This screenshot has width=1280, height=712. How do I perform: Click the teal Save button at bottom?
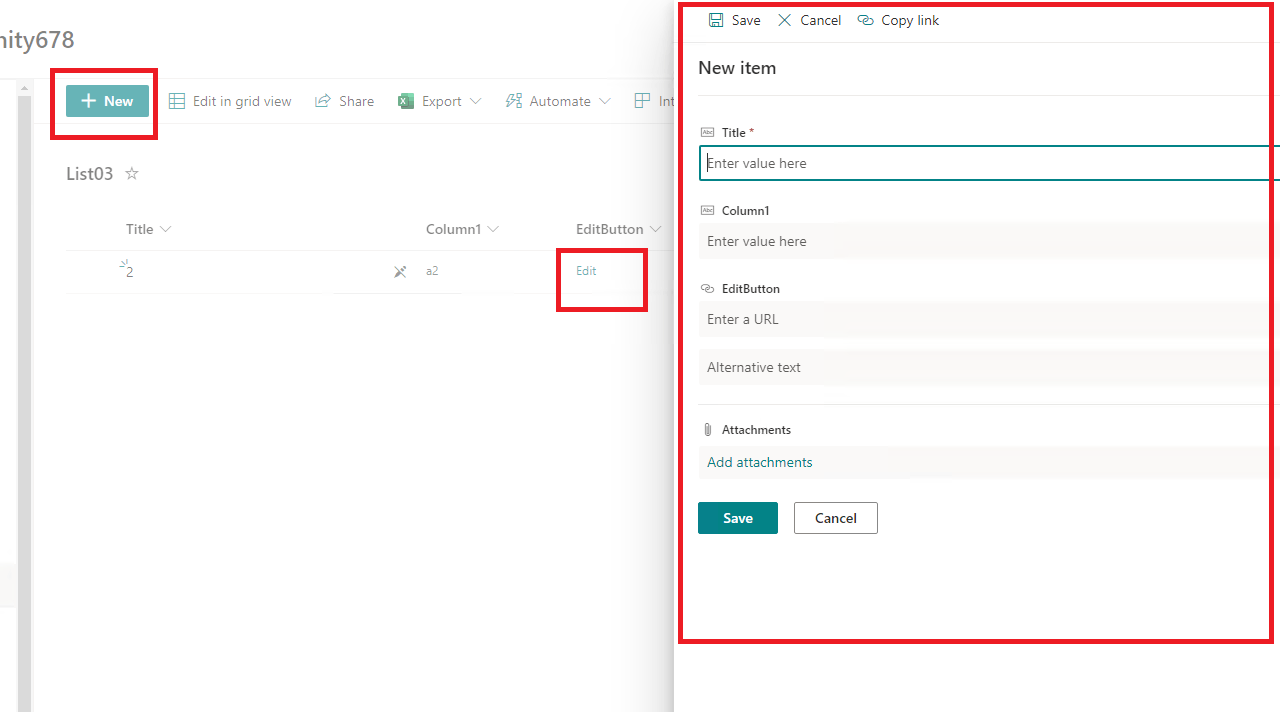pyautogui.click(x=738, y=518)
